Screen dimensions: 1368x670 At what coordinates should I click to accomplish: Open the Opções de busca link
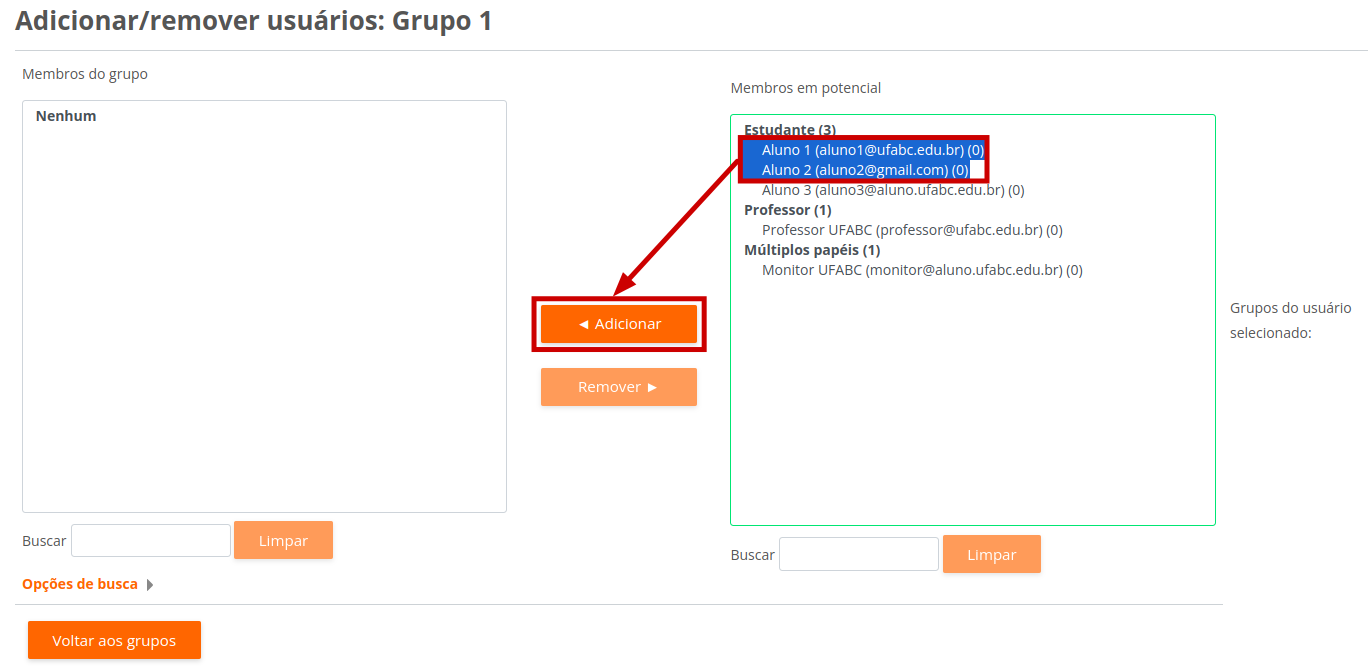tap(80, 584)
